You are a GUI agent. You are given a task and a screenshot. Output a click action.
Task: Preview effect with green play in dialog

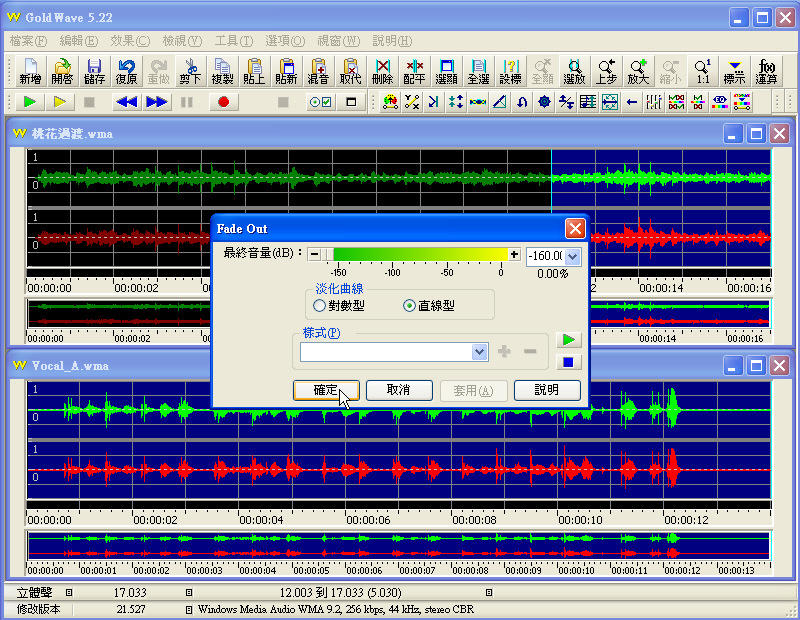point(568,340)
